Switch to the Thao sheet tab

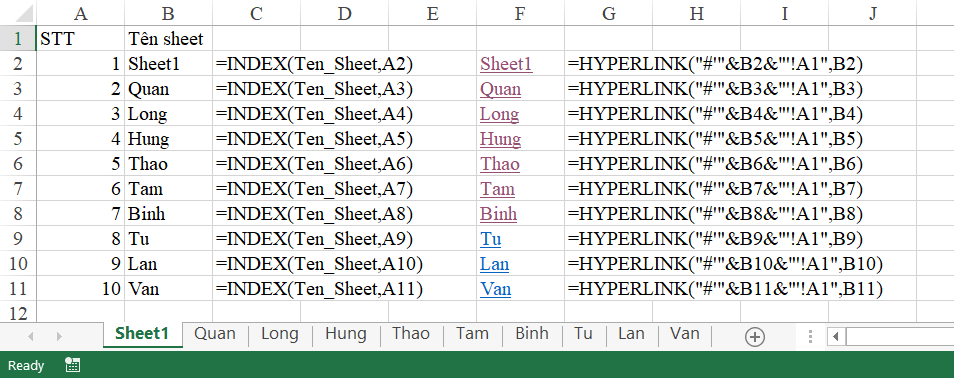411,334
